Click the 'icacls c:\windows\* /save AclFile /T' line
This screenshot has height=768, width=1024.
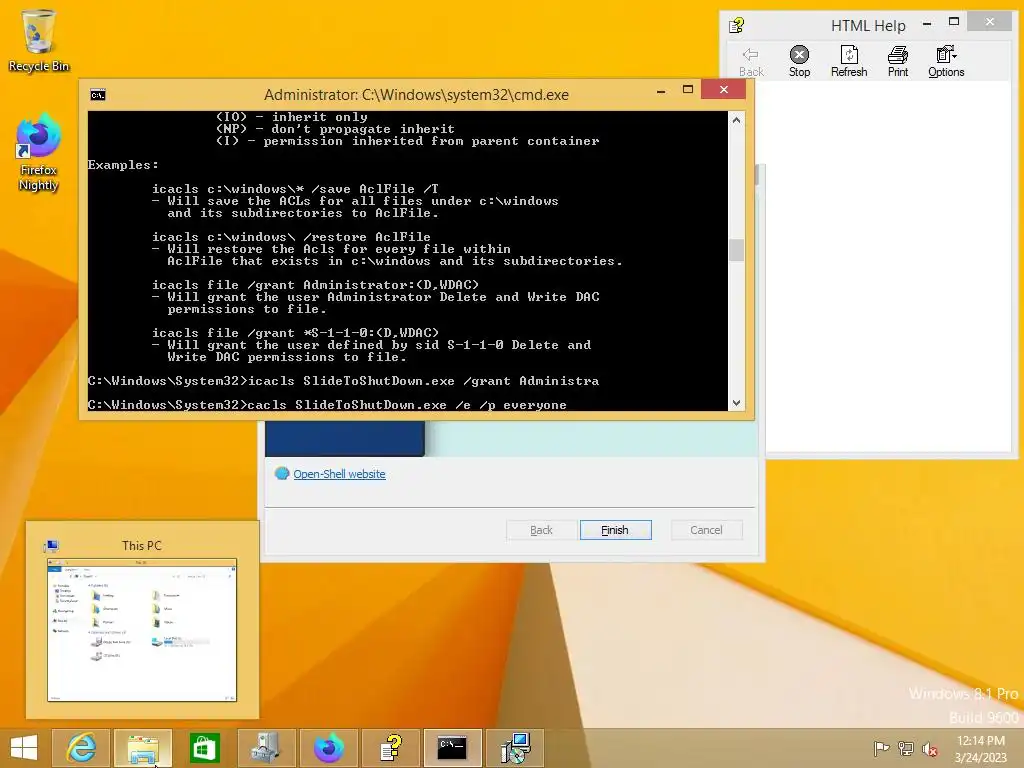click(x=295, y=189)
